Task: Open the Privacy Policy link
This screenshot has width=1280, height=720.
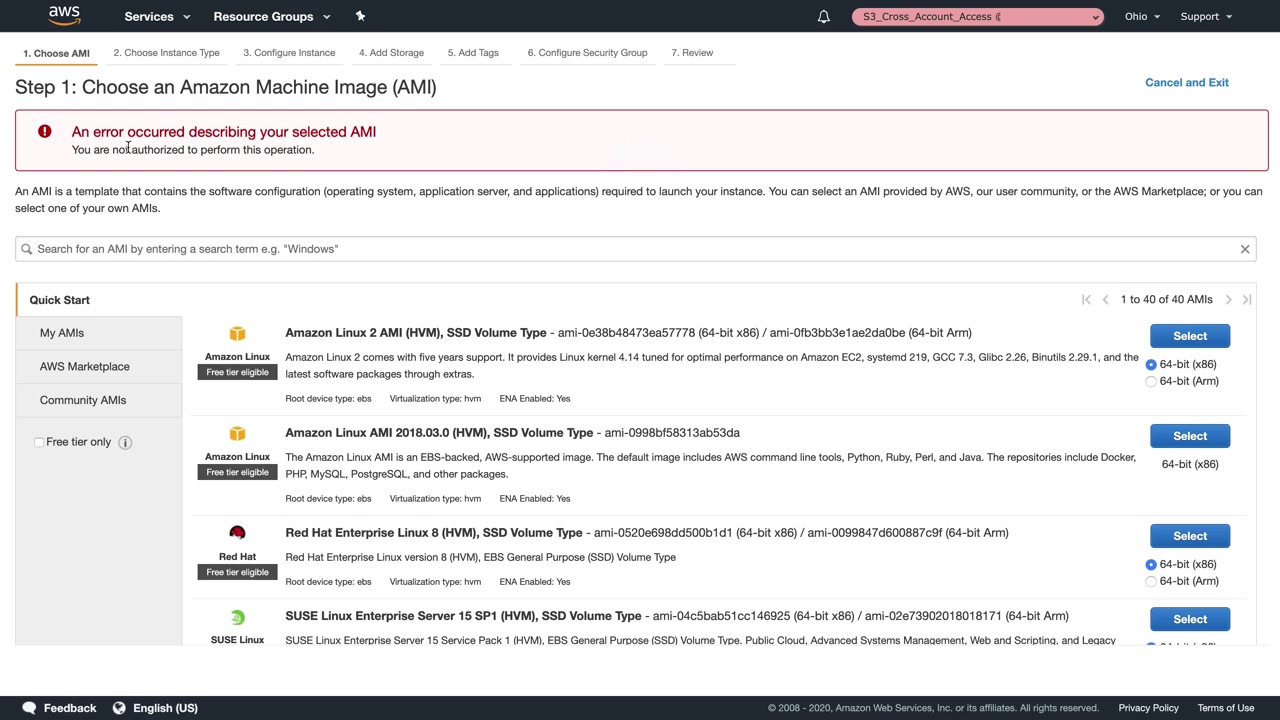Action: coord(1148,708)
